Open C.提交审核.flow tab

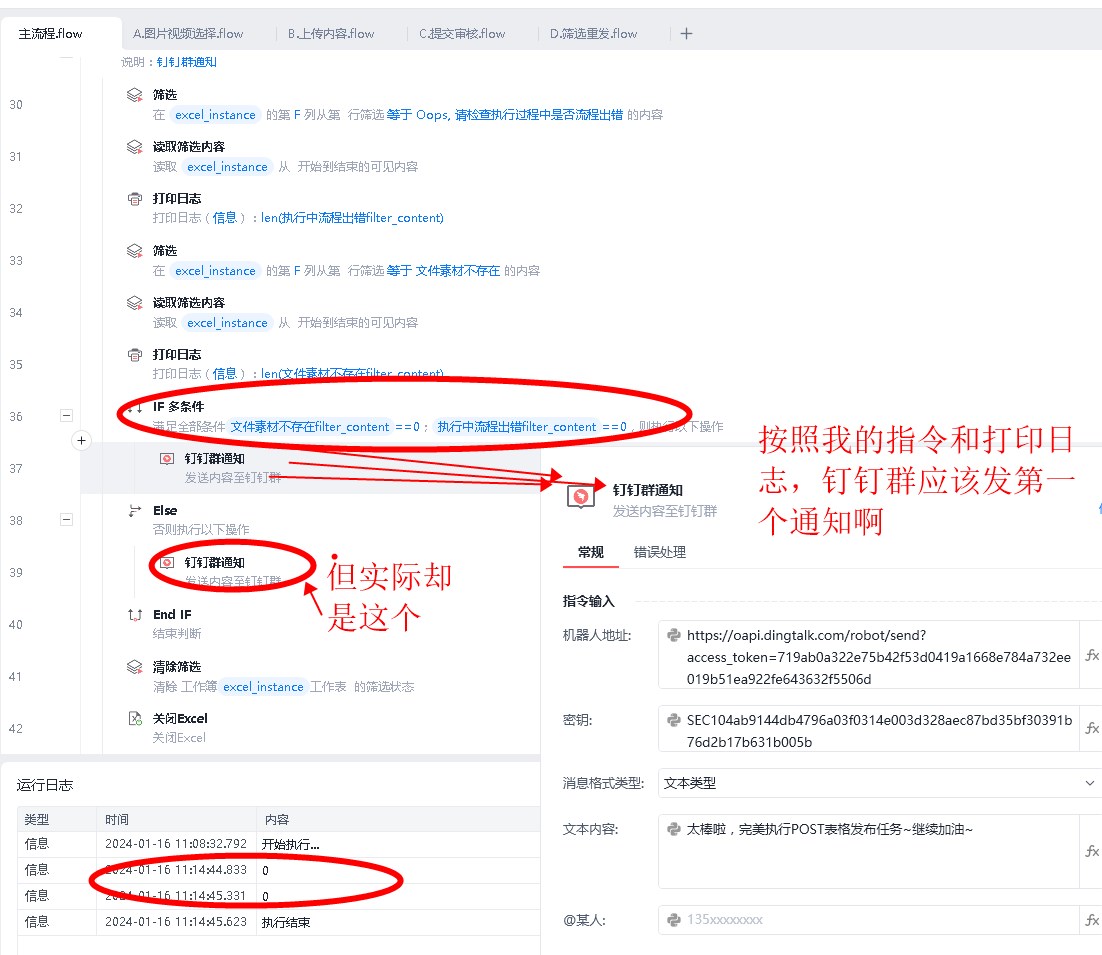click(462, 34)
